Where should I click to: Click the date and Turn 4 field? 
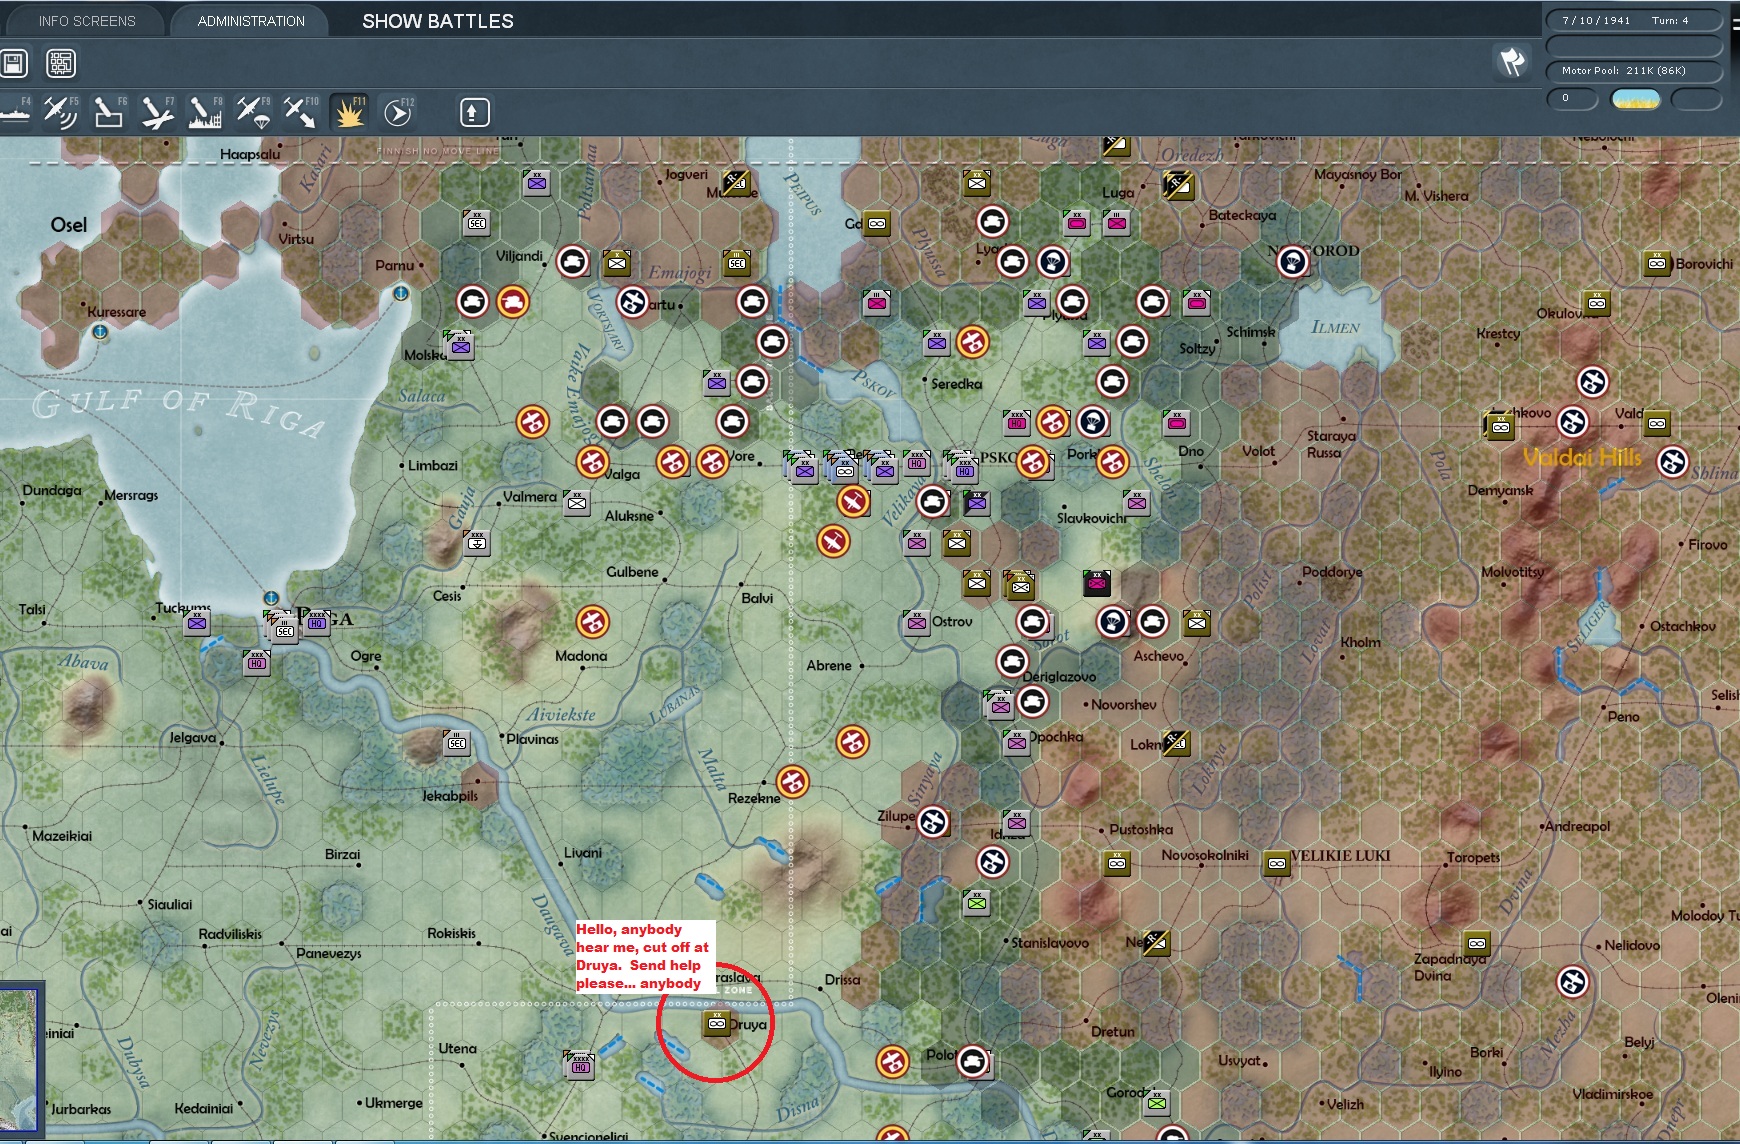1634,20
